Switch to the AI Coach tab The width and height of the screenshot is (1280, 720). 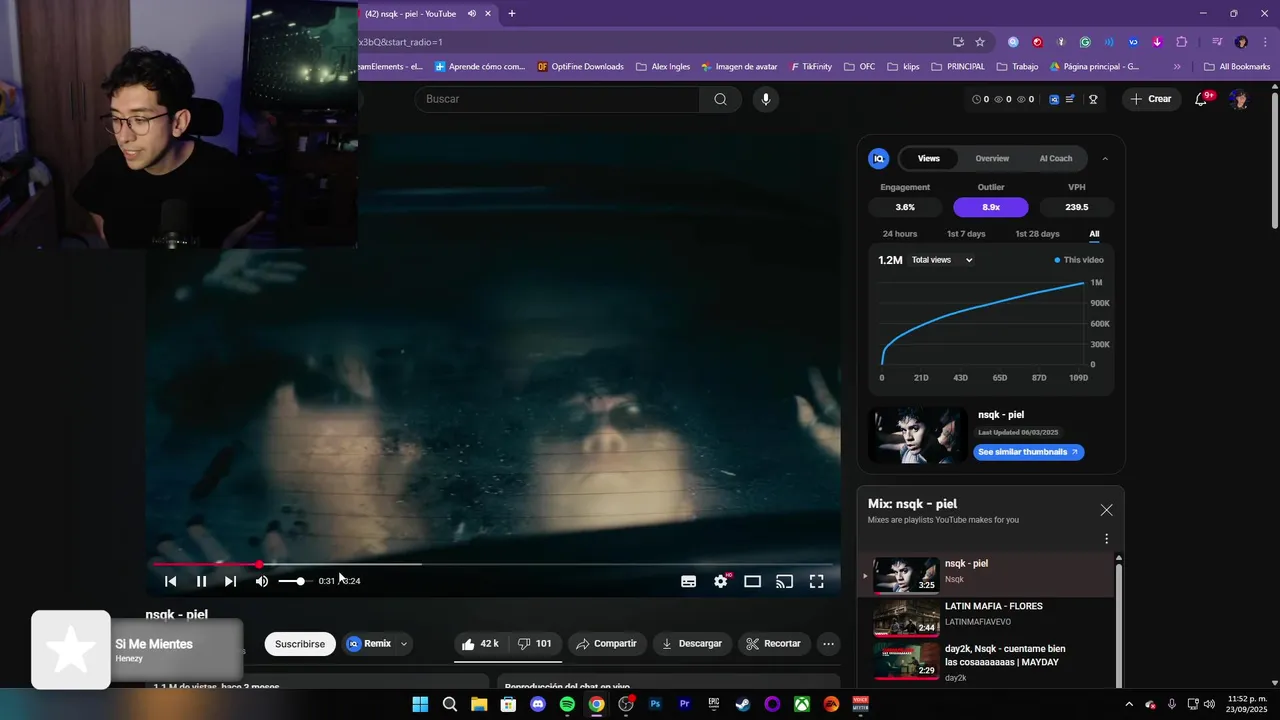coord(1056,158)
